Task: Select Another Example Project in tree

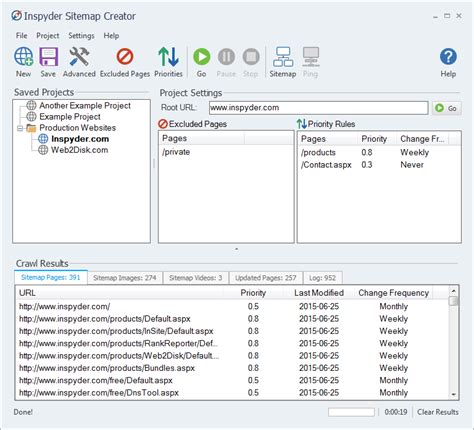Action: pyautogui.click(x=85, y=106)
